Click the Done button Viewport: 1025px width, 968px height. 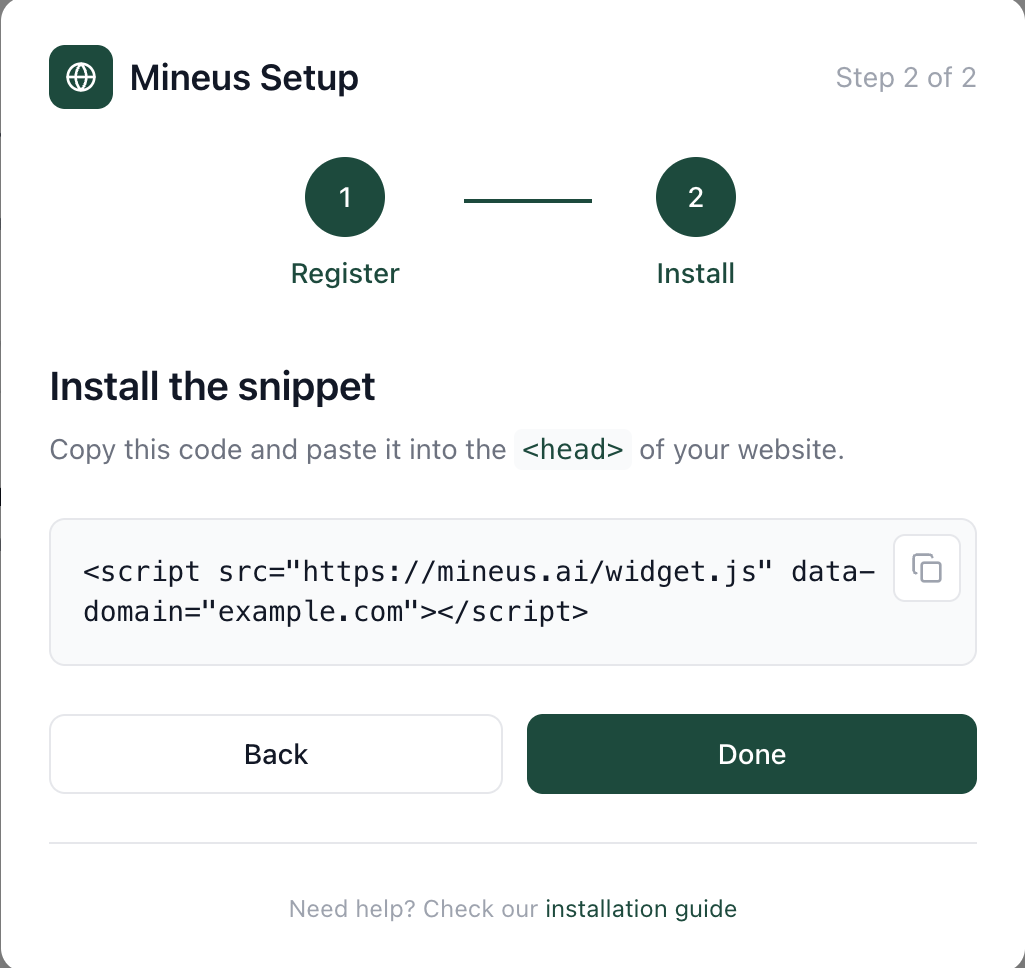(x=751, y=754)
